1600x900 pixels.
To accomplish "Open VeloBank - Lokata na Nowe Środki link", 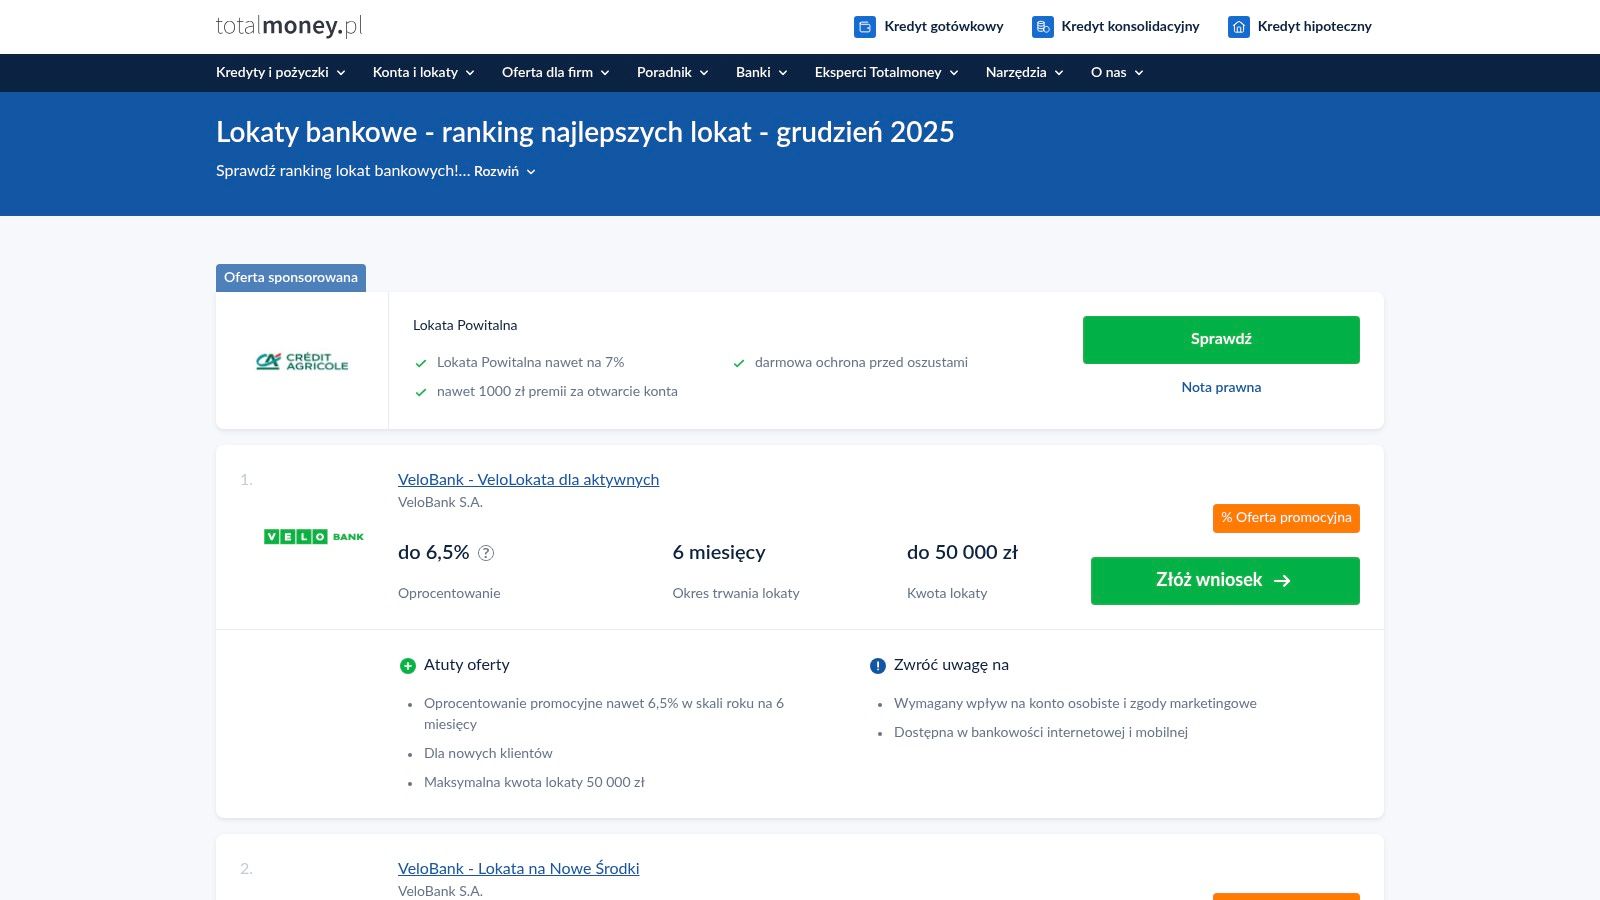I will [x=518, y=869].
